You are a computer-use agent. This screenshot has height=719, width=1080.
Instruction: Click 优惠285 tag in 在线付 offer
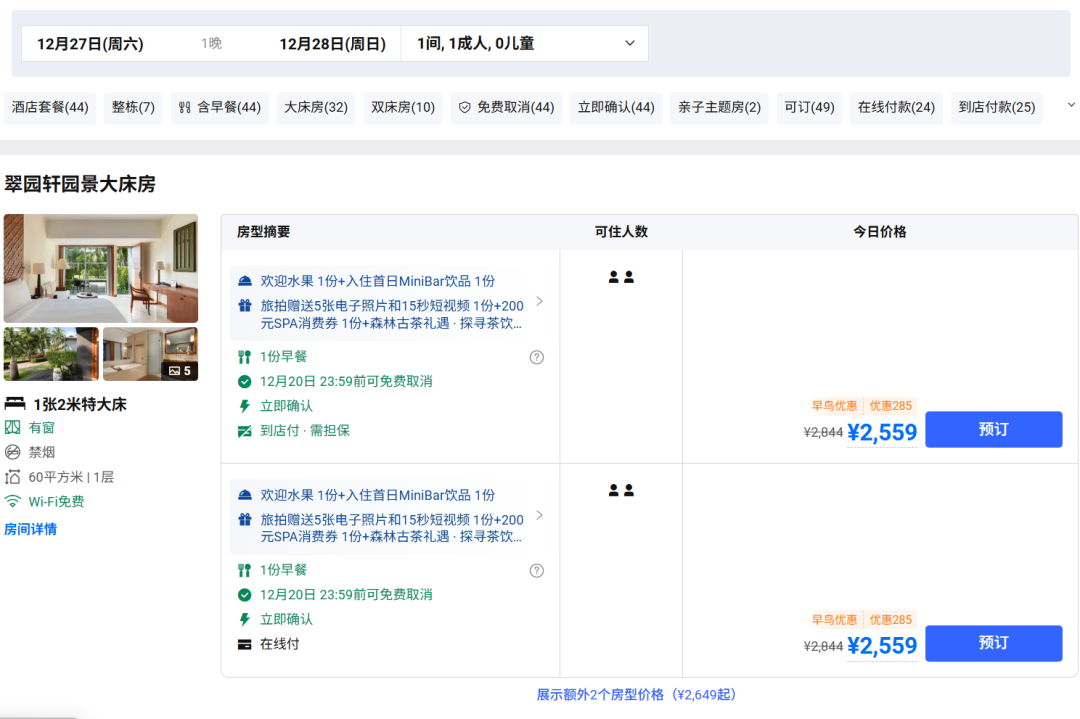[x=891, y=620]
